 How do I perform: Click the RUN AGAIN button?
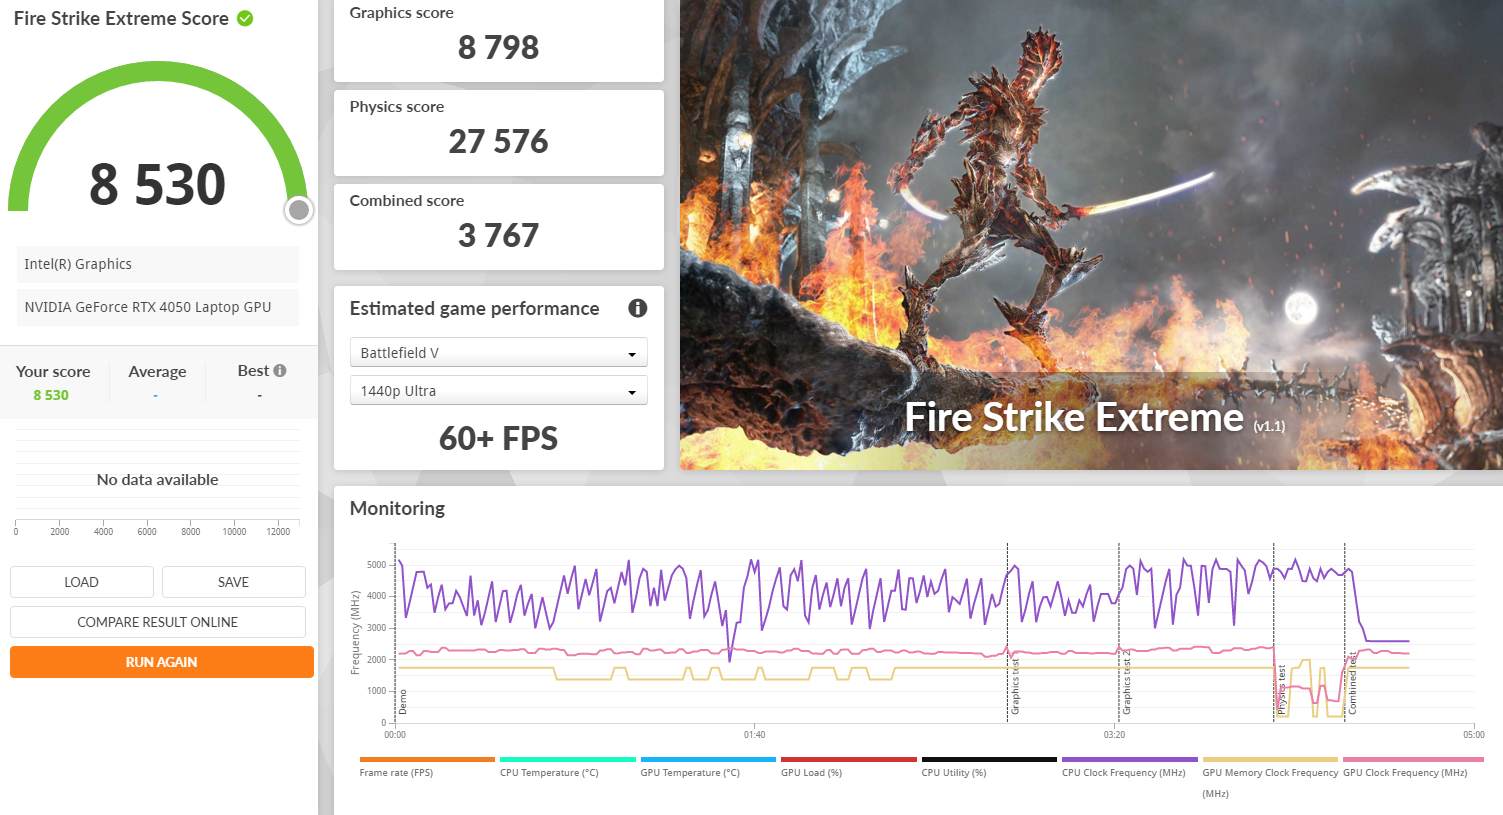point(161,661)
